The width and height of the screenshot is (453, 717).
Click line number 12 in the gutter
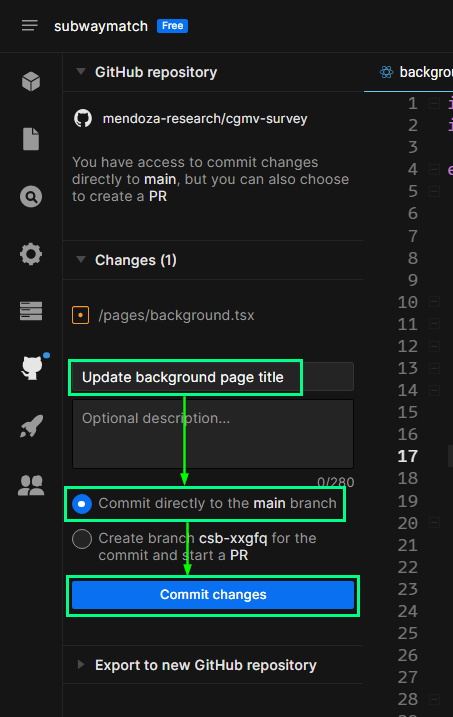click(x=408, y=346)
